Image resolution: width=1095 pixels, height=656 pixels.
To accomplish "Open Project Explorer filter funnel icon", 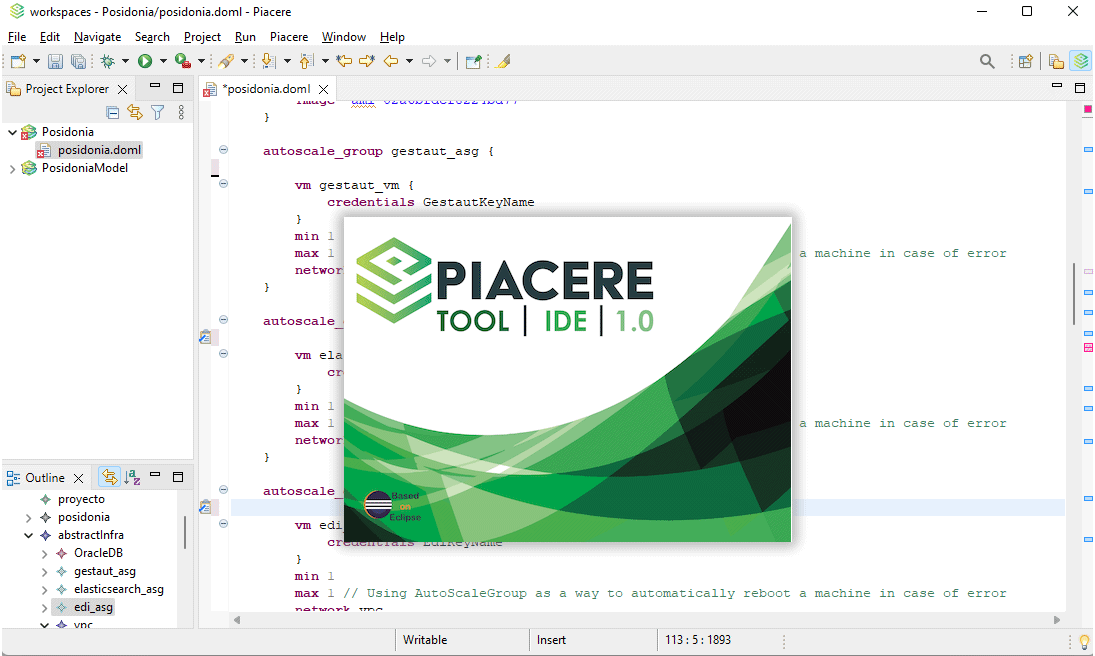I will [x=158, y=112].
